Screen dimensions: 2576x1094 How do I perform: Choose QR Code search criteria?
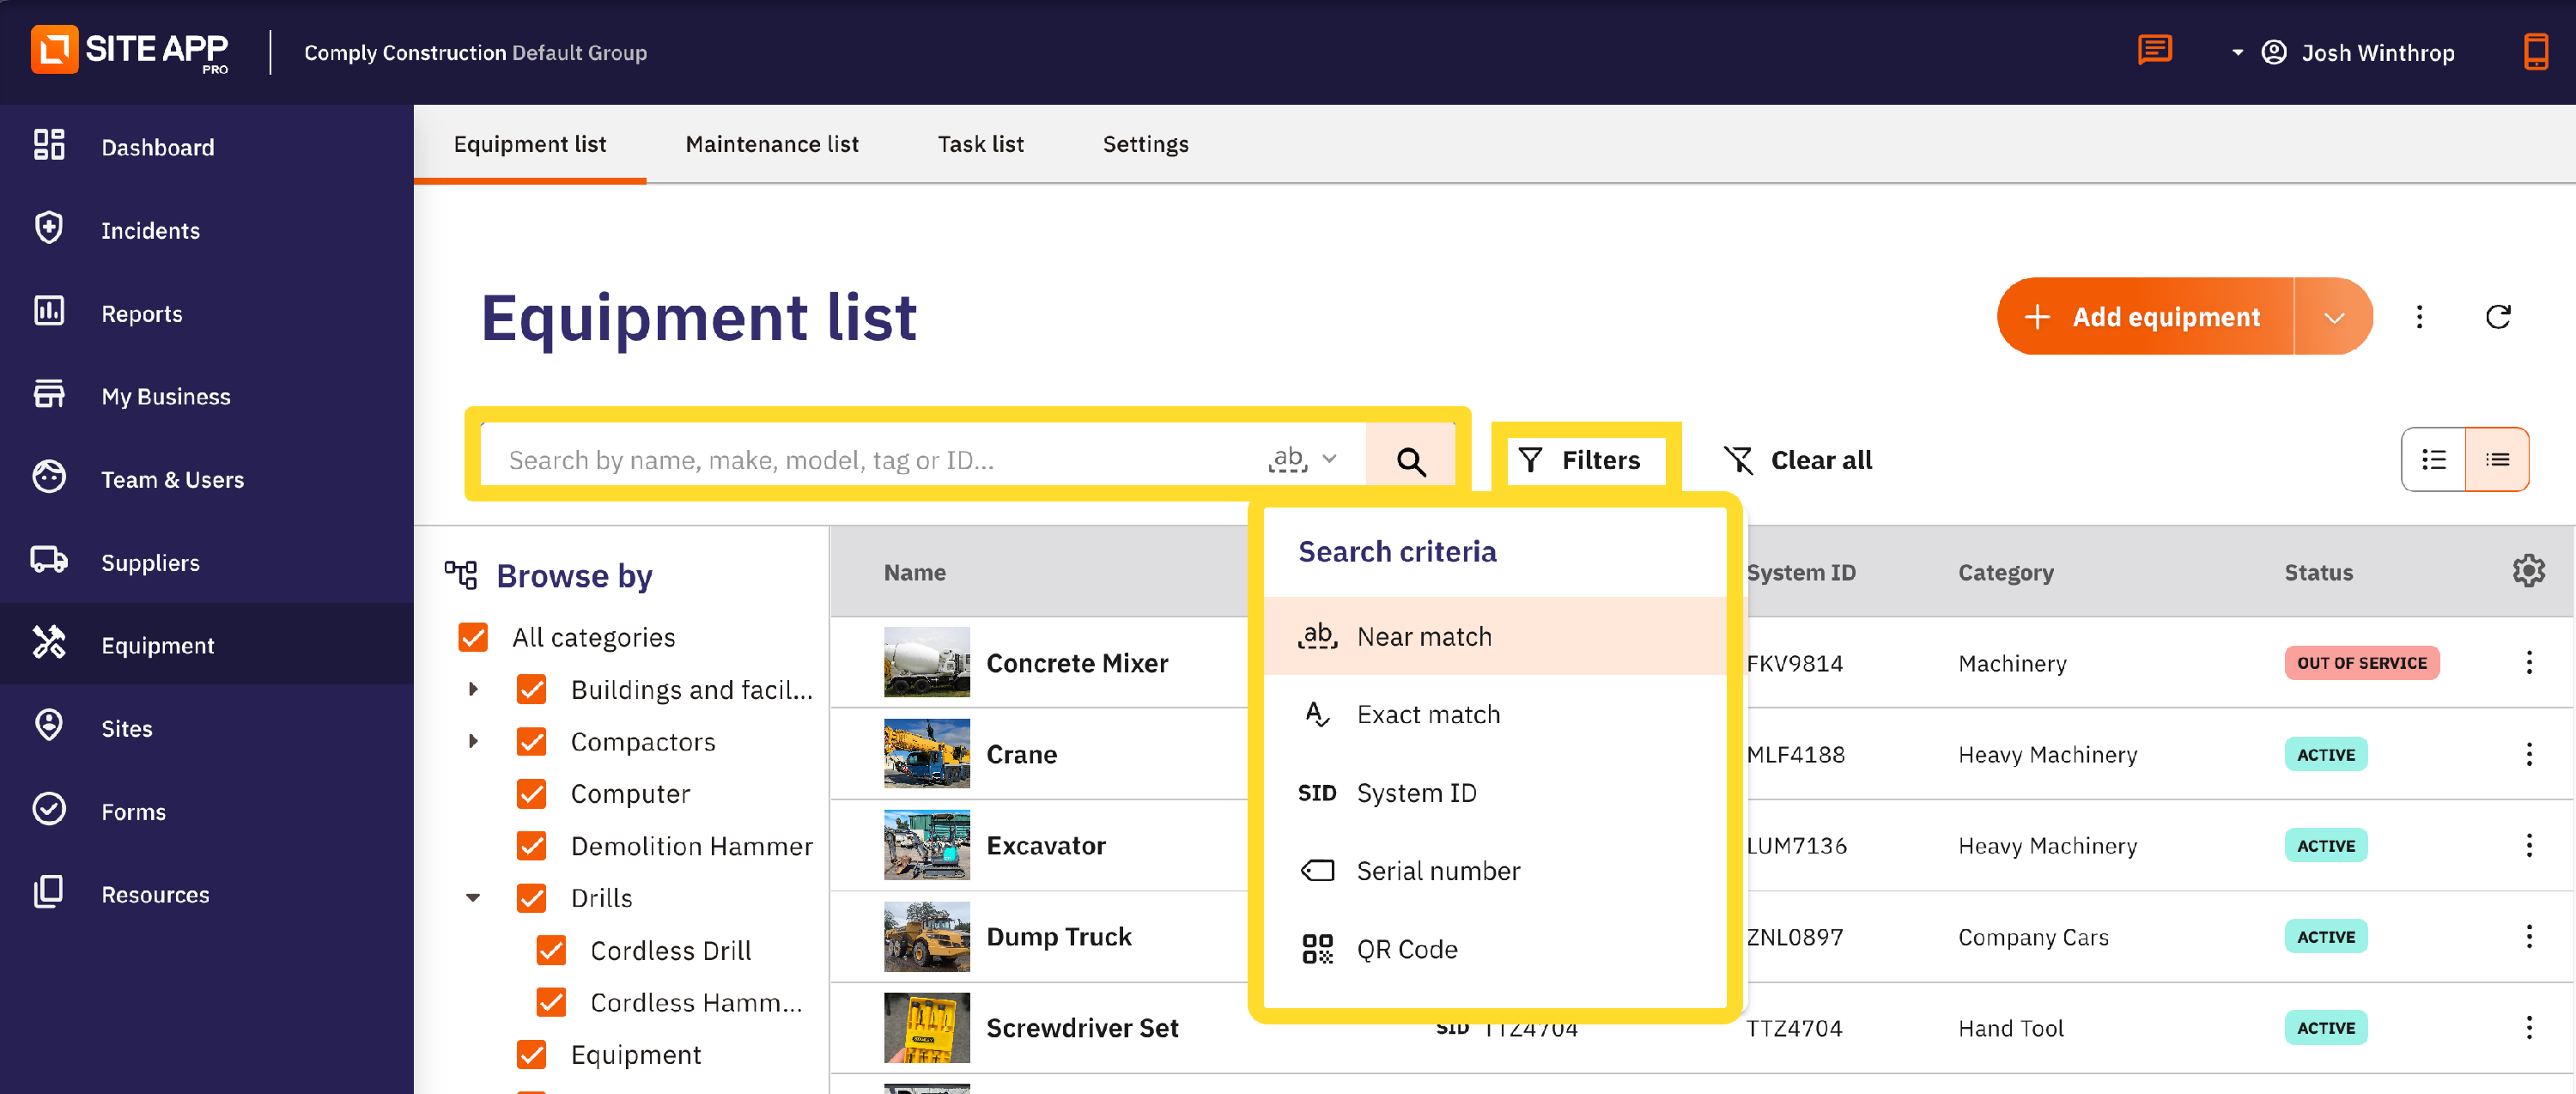1495,948
